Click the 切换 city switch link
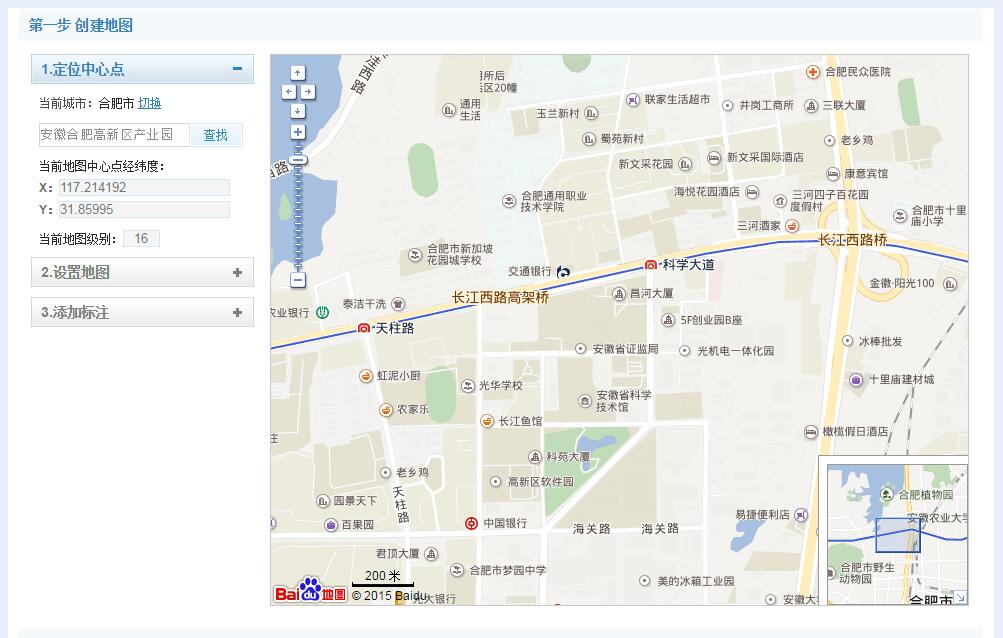Viewport: 1003px width, 638px height. (149, 103)
